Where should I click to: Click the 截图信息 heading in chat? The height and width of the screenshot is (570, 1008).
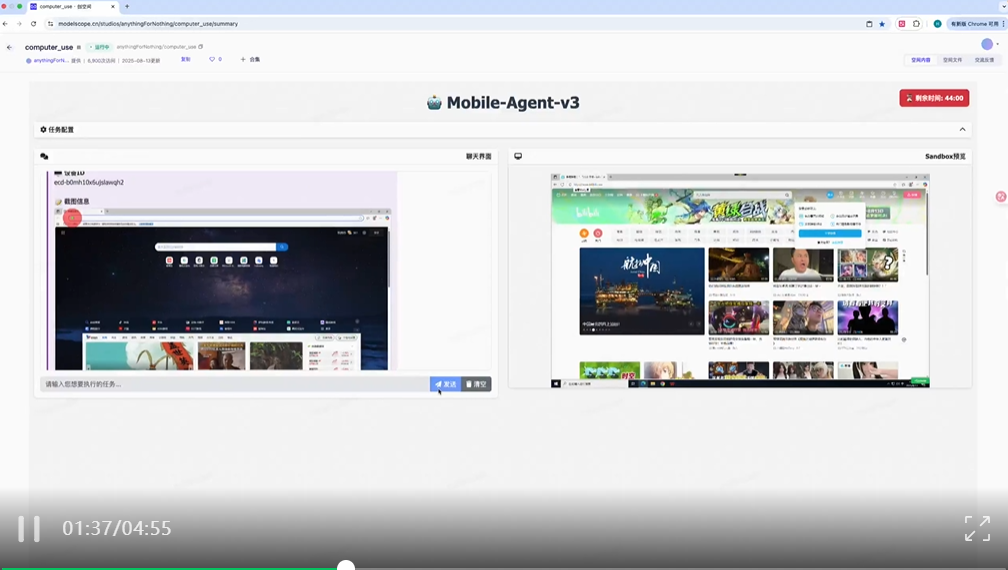pyautogui.click(x=76, y=201)
